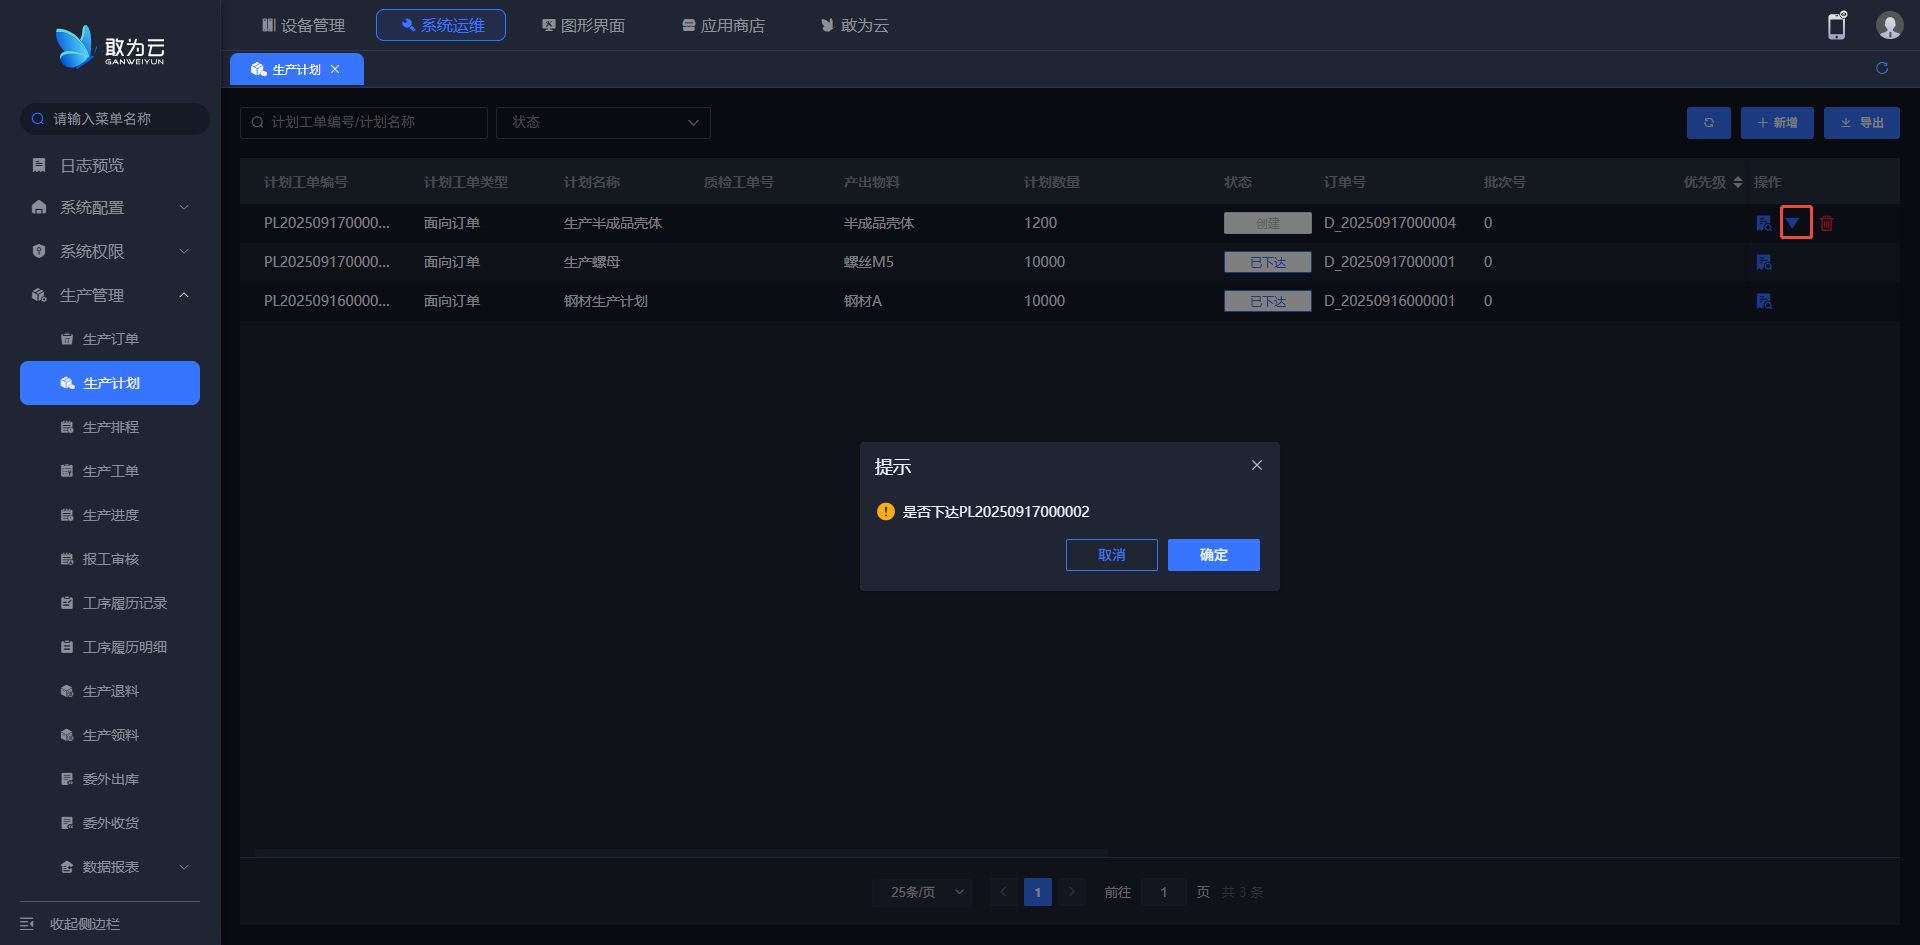This screenshot has height=945, width=1920.
Task: Click the red delete trash icon
Action: tap(1826, 223)
